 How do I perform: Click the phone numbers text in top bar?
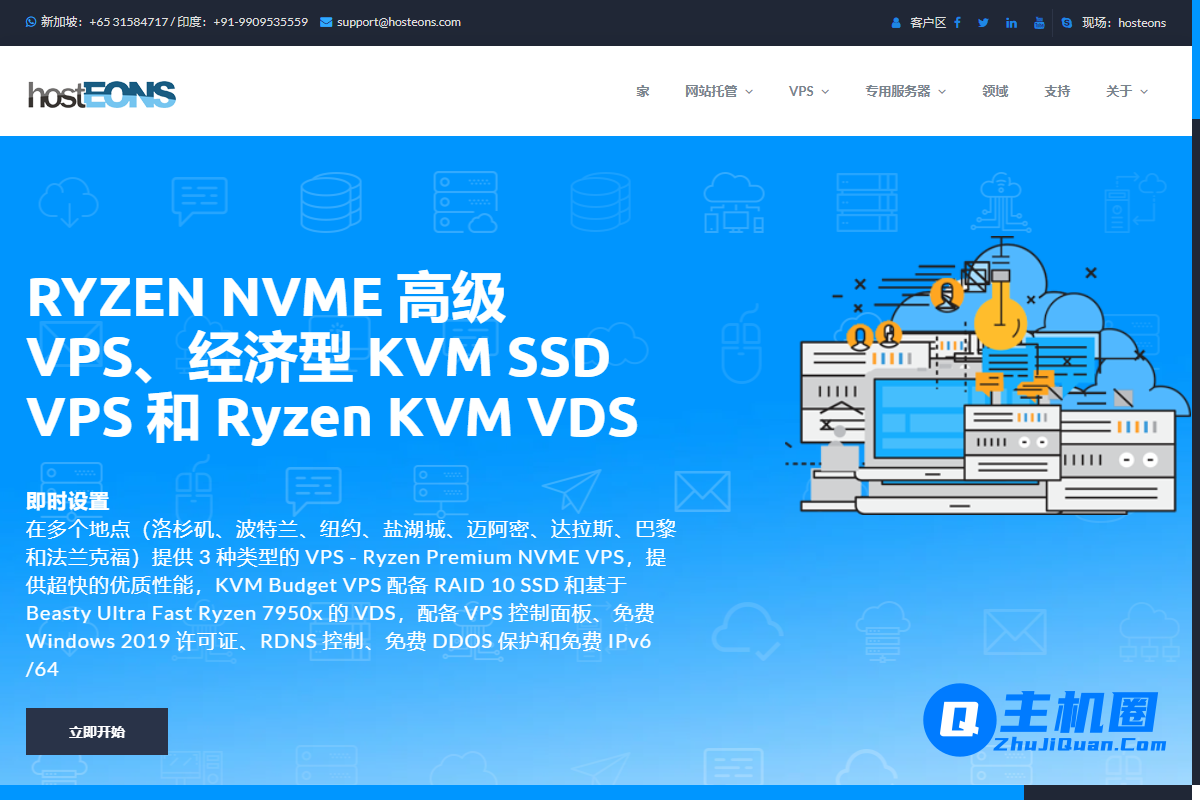point(174,22)
